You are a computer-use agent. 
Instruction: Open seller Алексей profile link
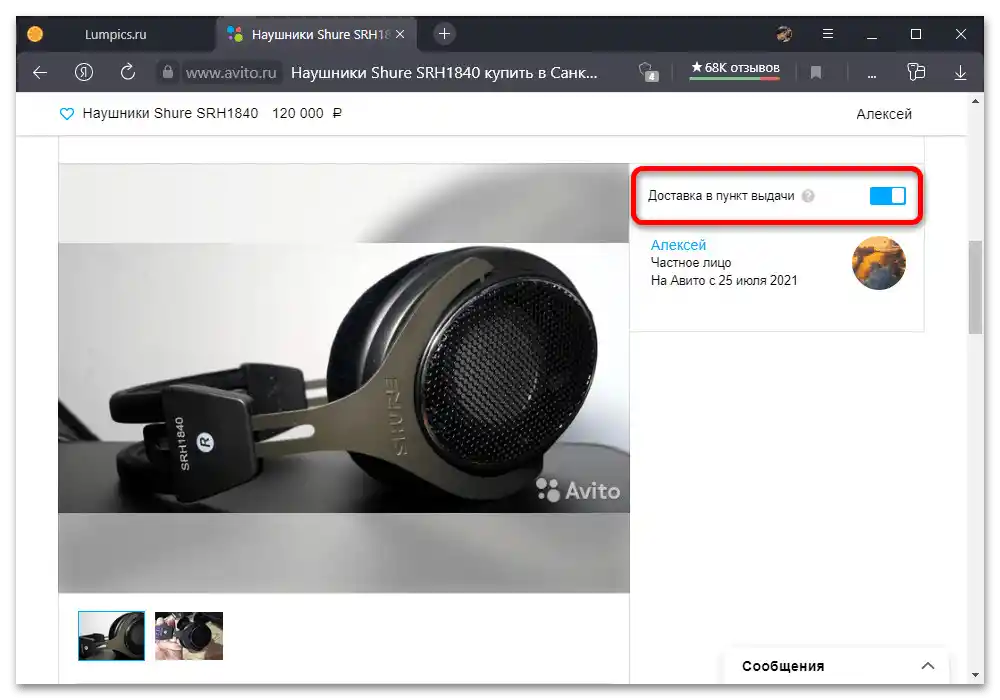678,245
